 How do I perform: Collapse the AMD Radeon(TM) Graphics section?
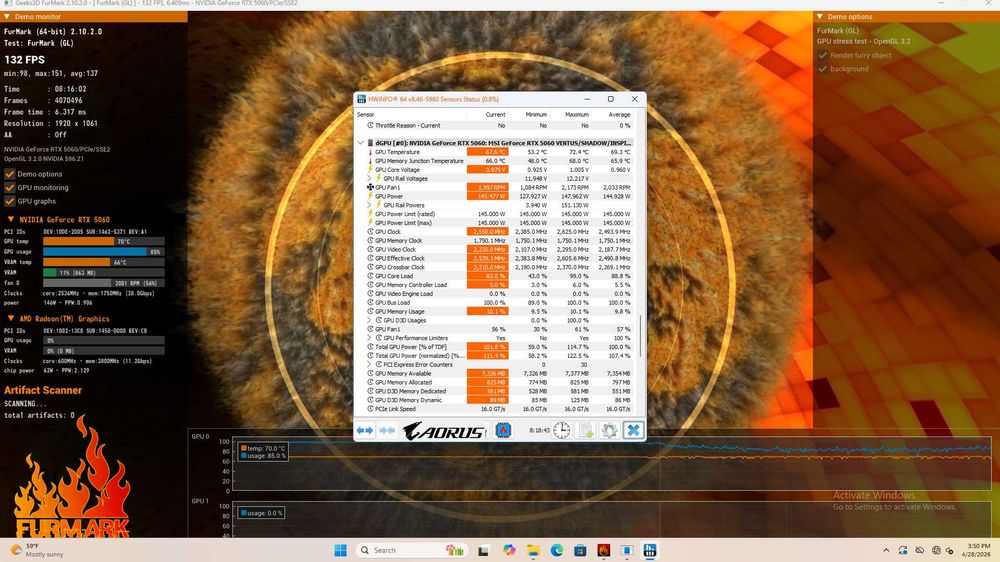click(x=11, y=318)
